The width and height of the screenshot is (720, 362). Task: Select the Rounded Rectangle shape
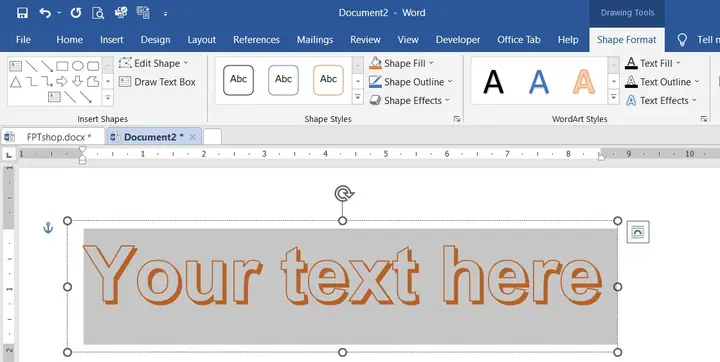[93, 66]
